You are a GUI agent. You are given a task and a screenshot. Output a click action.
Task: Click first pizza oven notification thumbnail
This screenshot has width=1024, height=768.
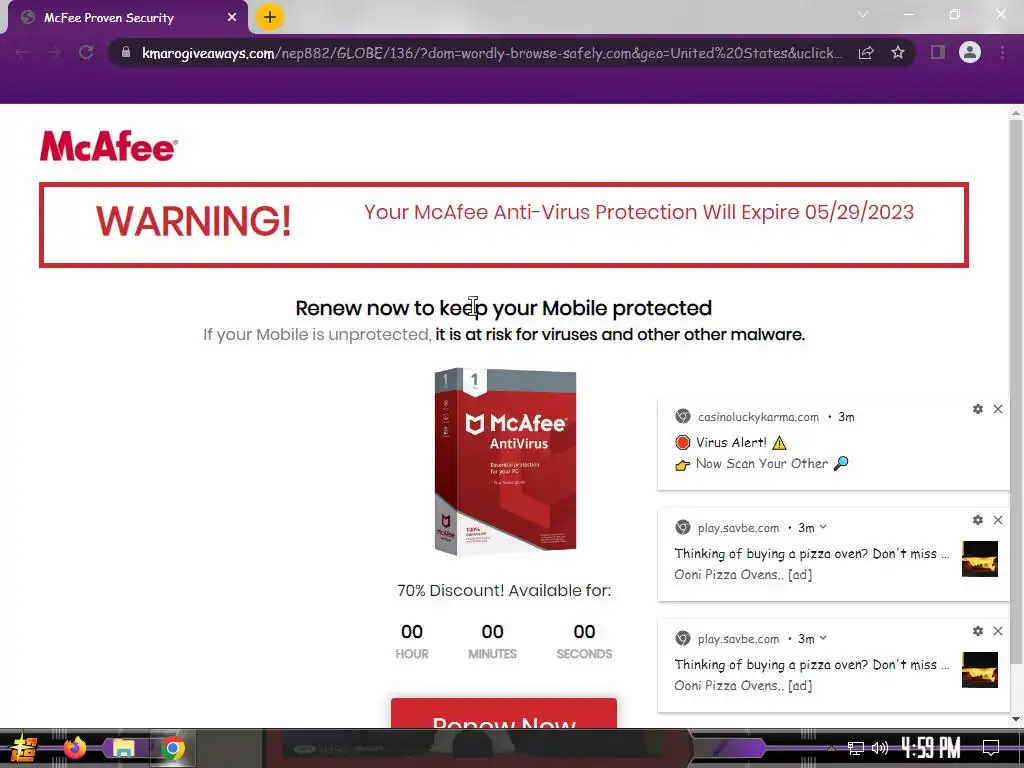(x=980, y=558)
